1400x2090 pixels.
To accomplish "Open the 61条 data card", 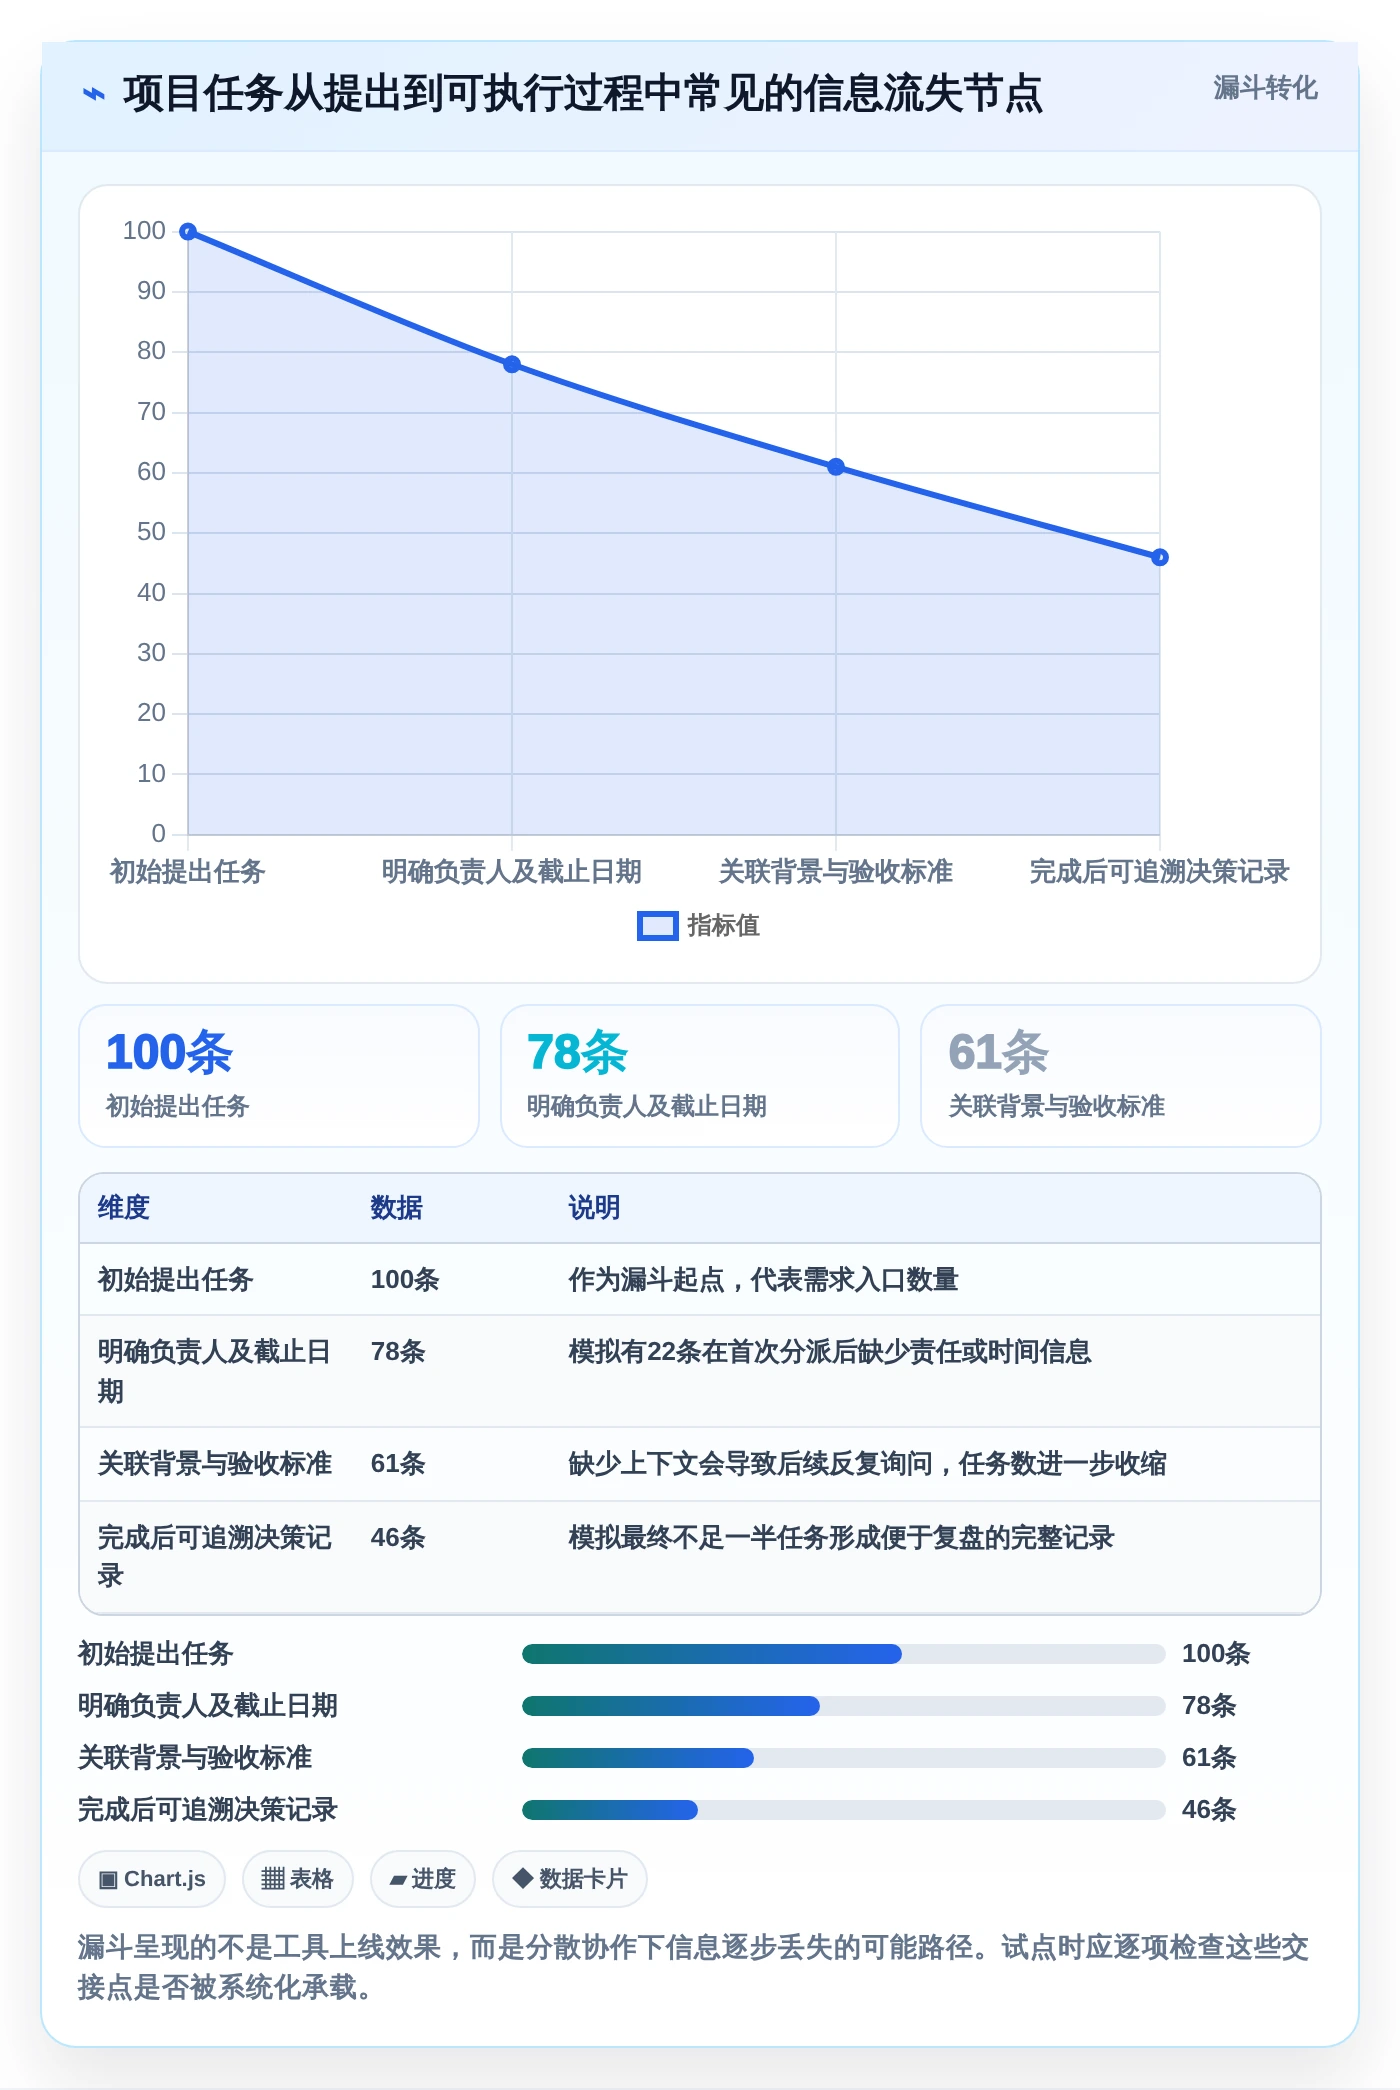I will click(1121, 1076).
